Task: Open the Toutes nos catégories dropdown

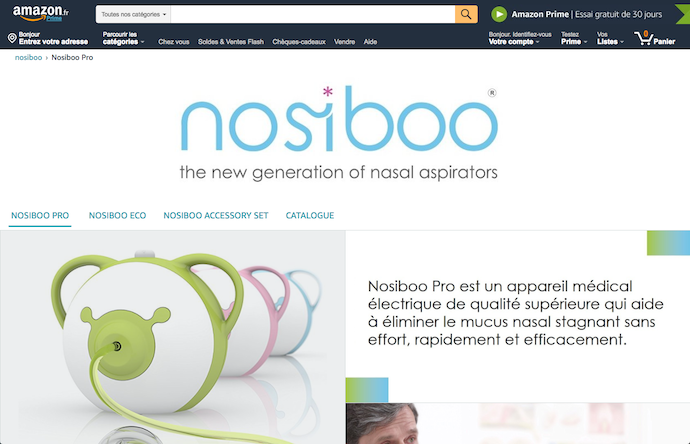Action: 133,14
